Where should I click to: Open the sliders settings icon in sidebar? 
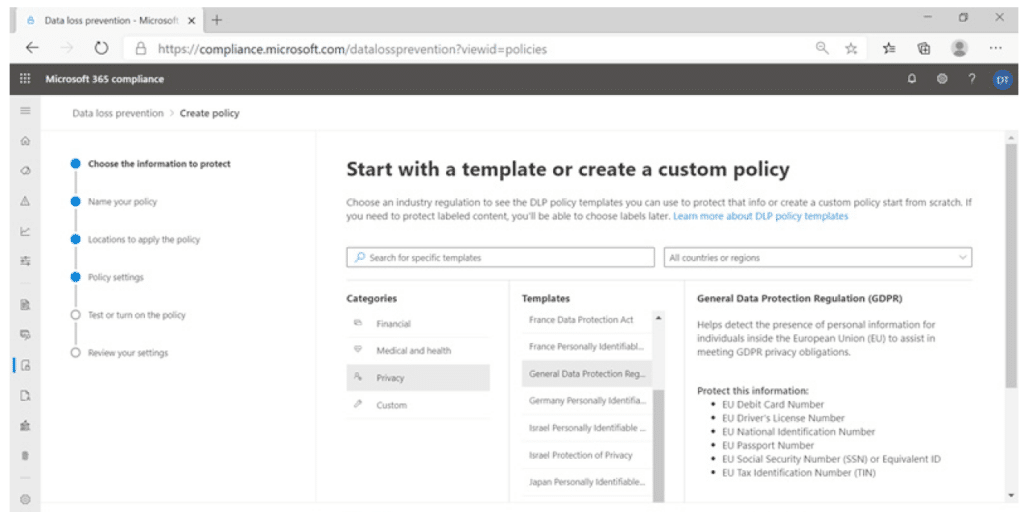25,261
